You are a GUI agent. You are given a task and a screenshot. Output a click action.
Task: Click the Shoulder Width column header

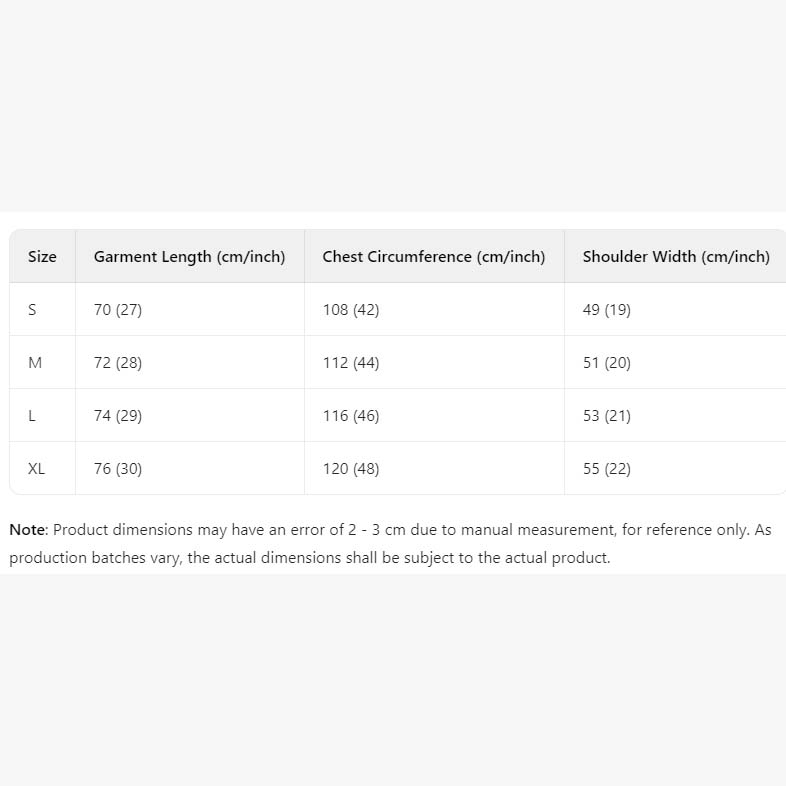(x=676, y=257)
